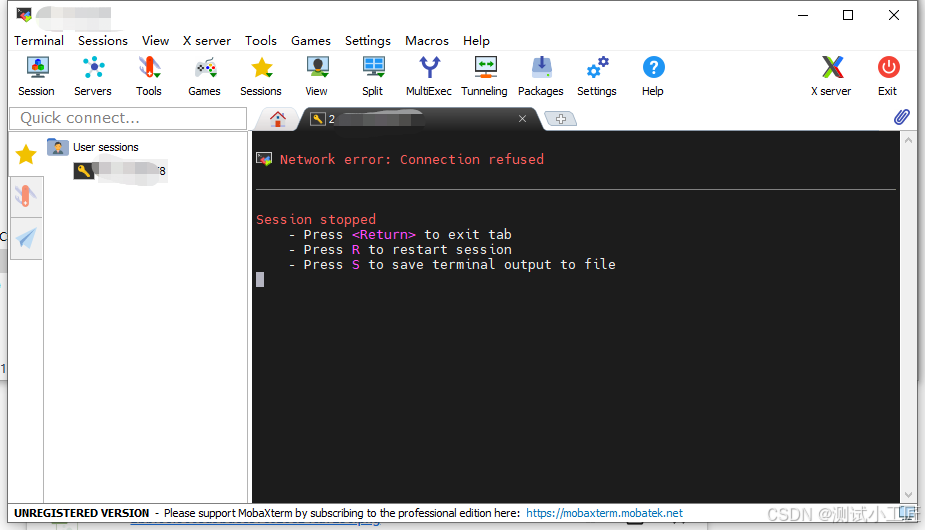Click the UNREGISTERED VERSION status text
Screen dimensions: 925x530
(81, 513)
